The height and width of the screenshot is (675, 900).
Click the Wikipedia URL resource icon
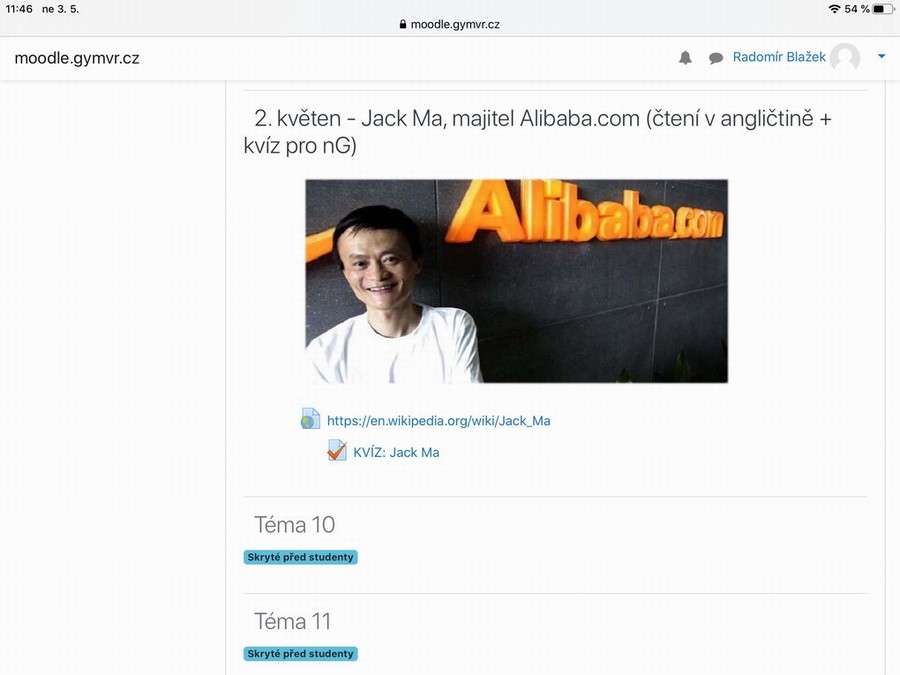(x=310, y=419)
